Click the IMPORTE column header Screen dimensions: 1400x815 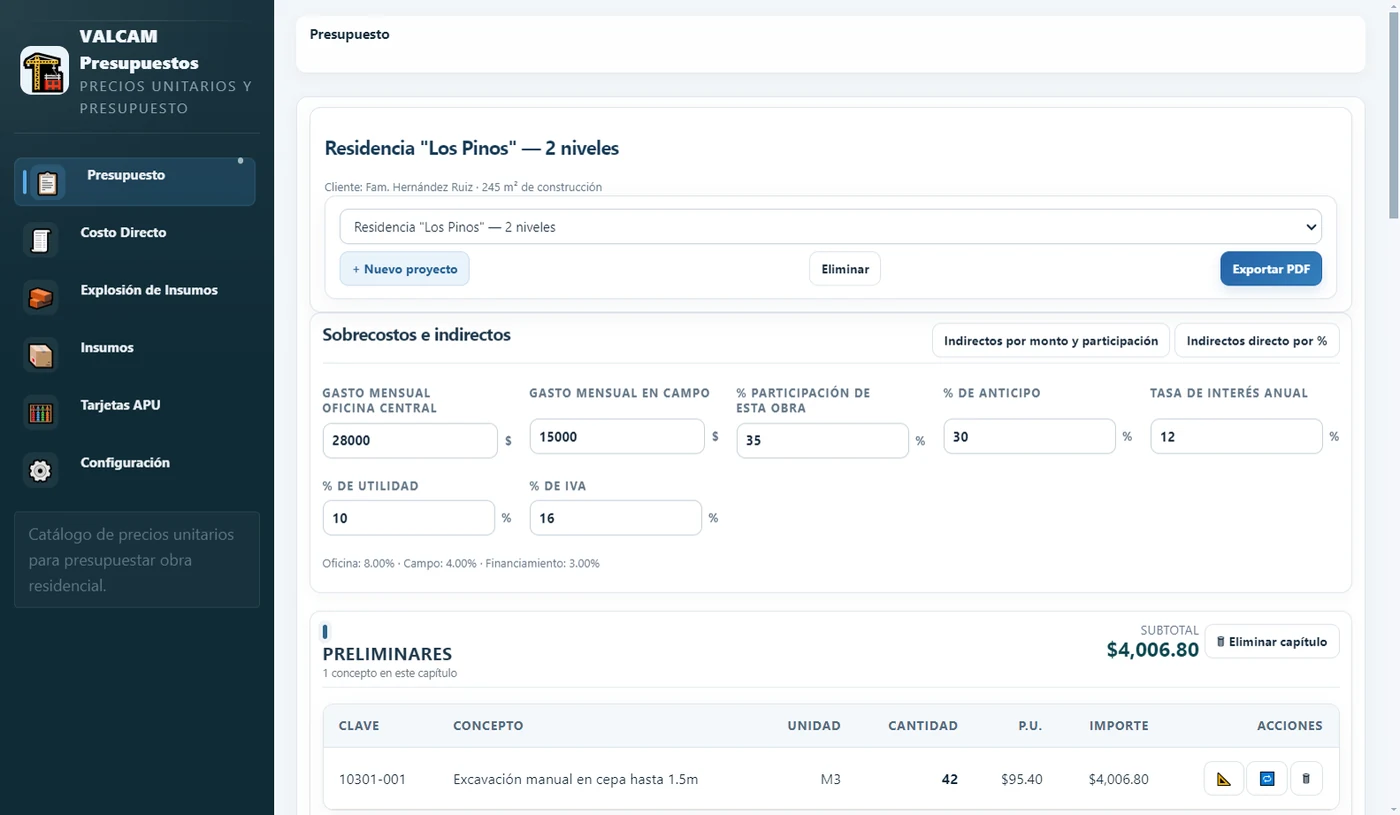pyautogui.click(x=1119, y=726)
